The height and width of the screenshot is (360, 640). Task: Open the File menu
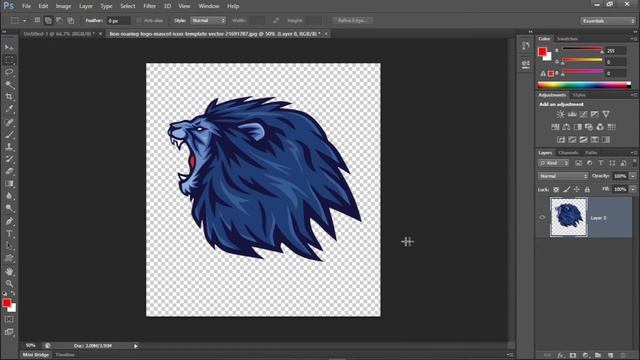(26, 6)
